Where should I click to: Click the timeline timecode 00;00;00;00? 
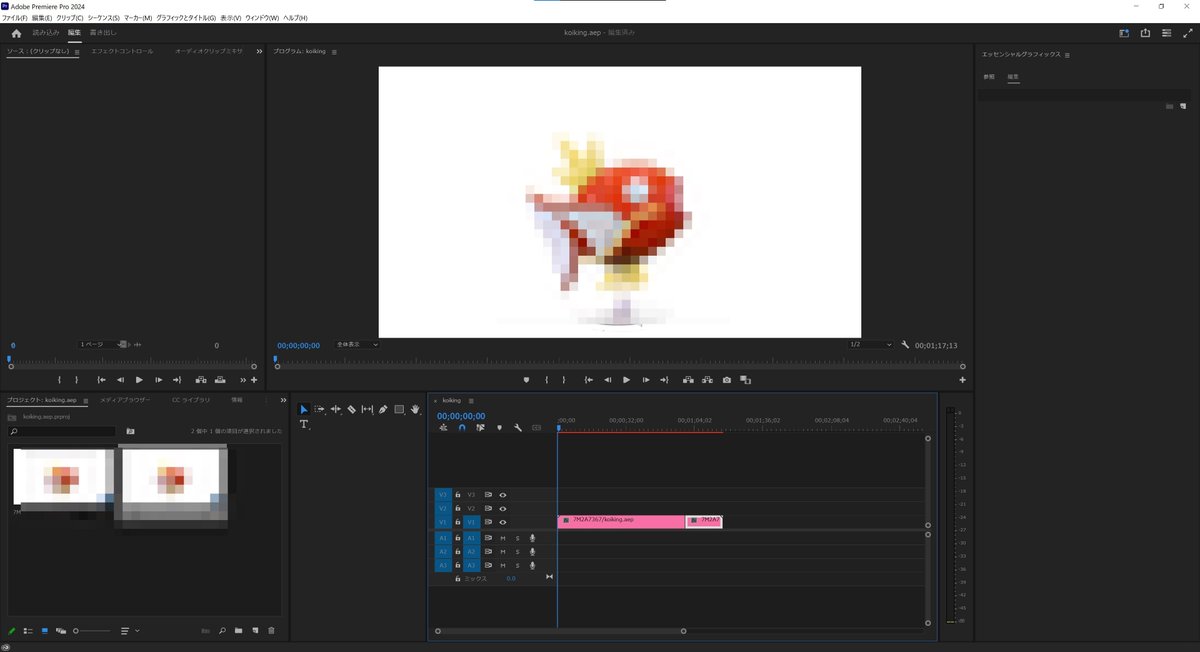461,416
